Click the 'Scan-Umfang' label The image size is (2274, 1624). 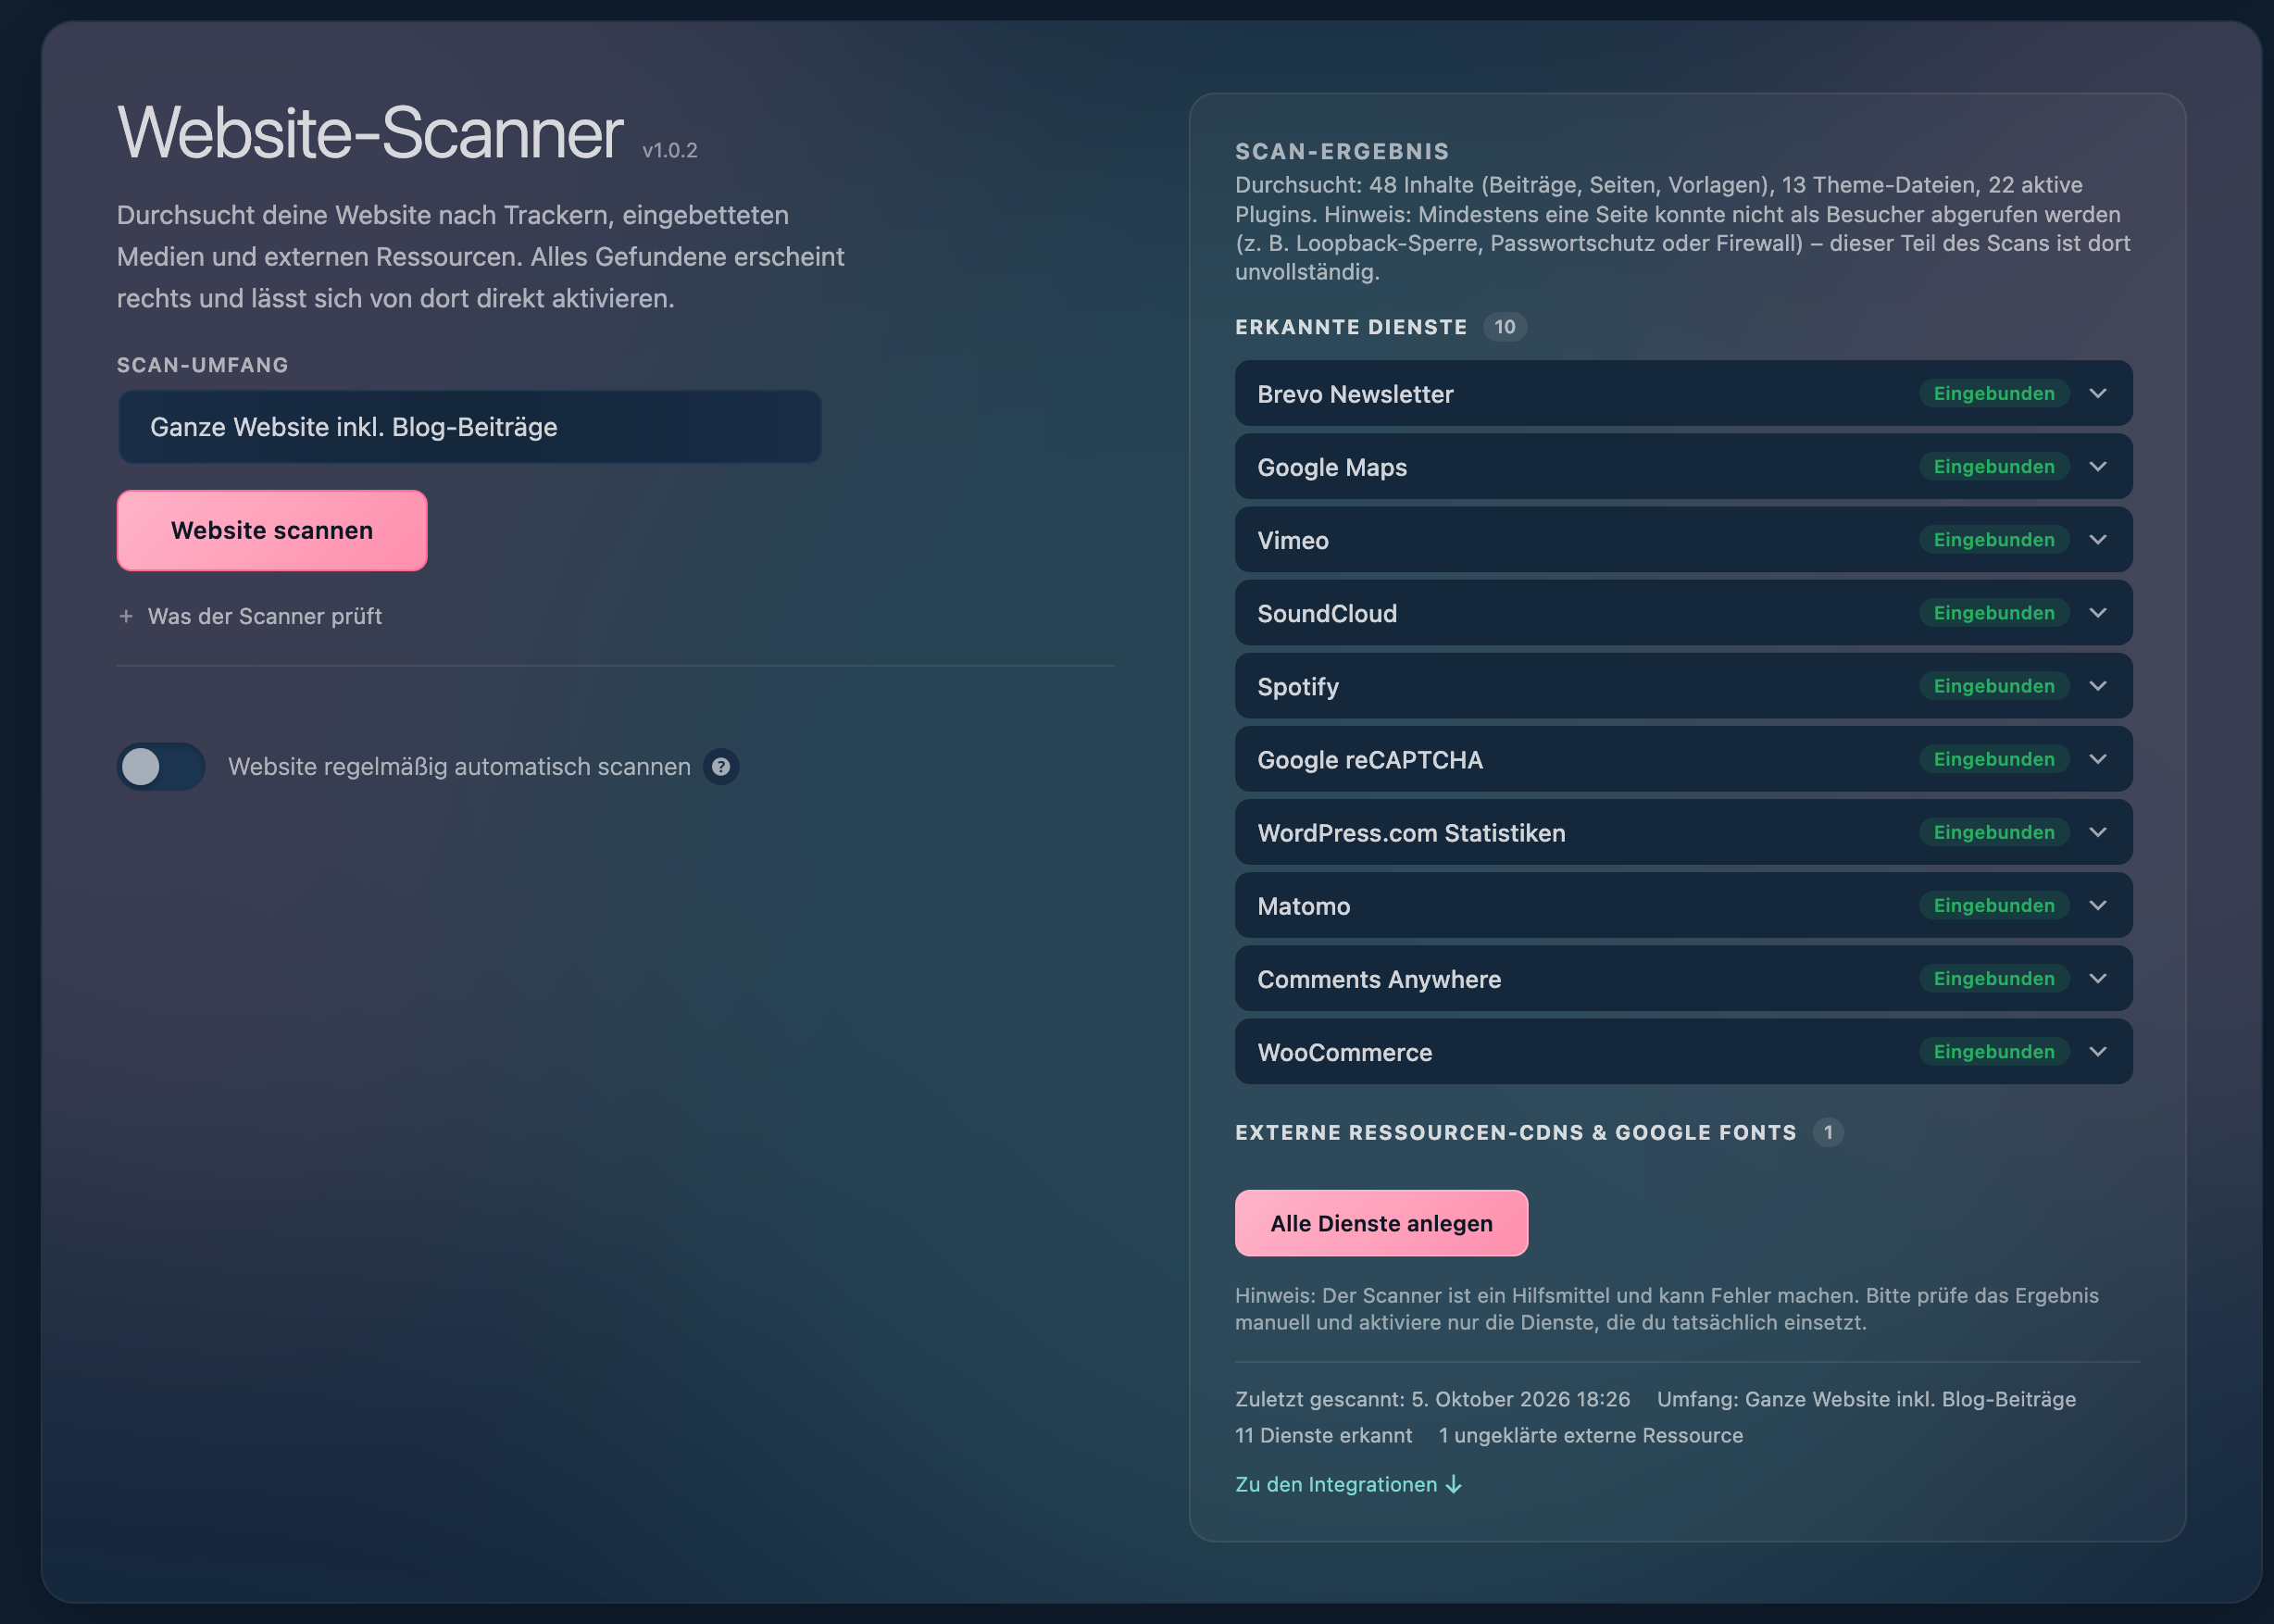pos(202,365)
